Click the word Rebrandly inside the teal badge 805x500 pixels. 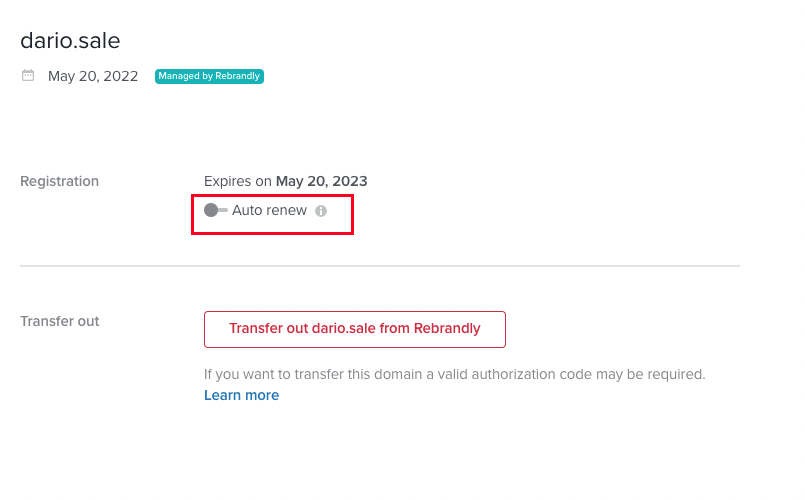point(237,76)
